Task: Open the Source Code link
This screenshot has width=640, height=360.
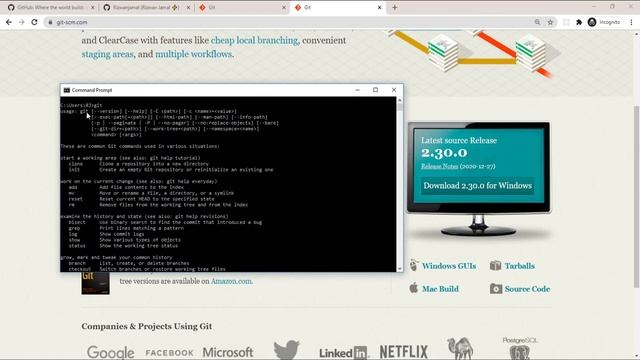Action: pyautogui.click(x=527, y=289)
